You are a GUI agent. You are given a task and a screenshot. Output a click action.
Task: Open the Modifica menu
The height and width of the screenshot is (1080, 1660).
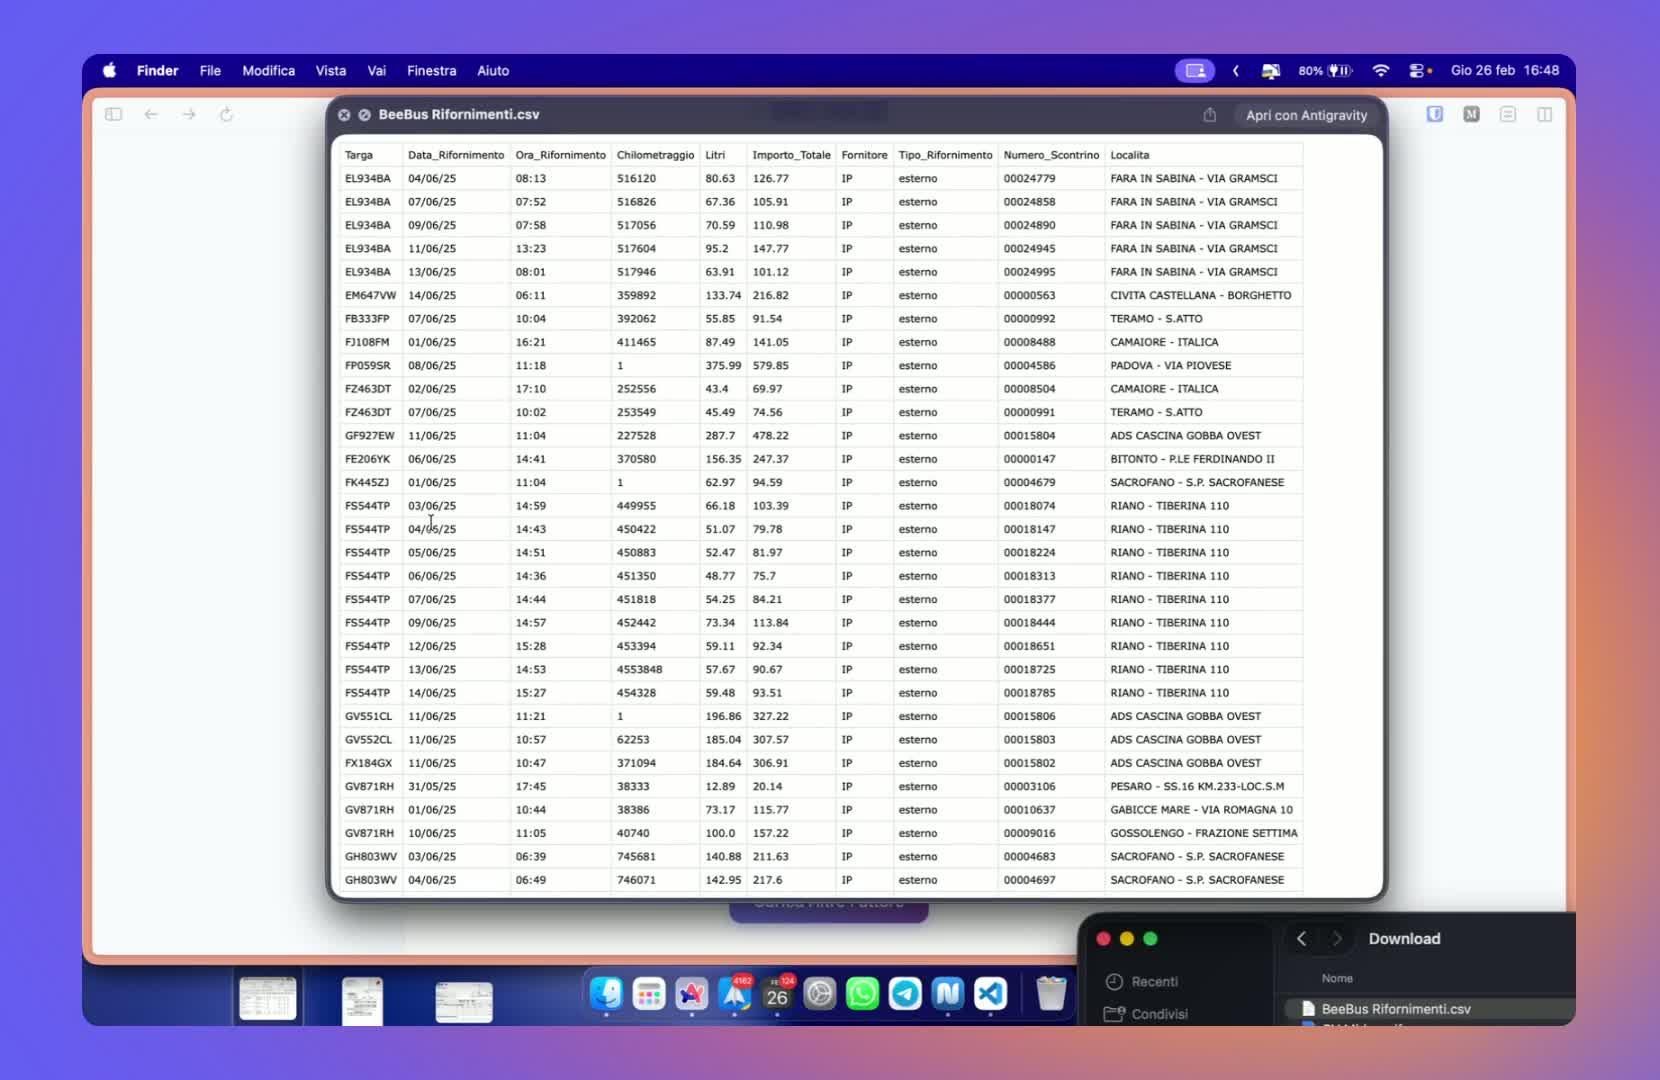(x=268, y=70)
